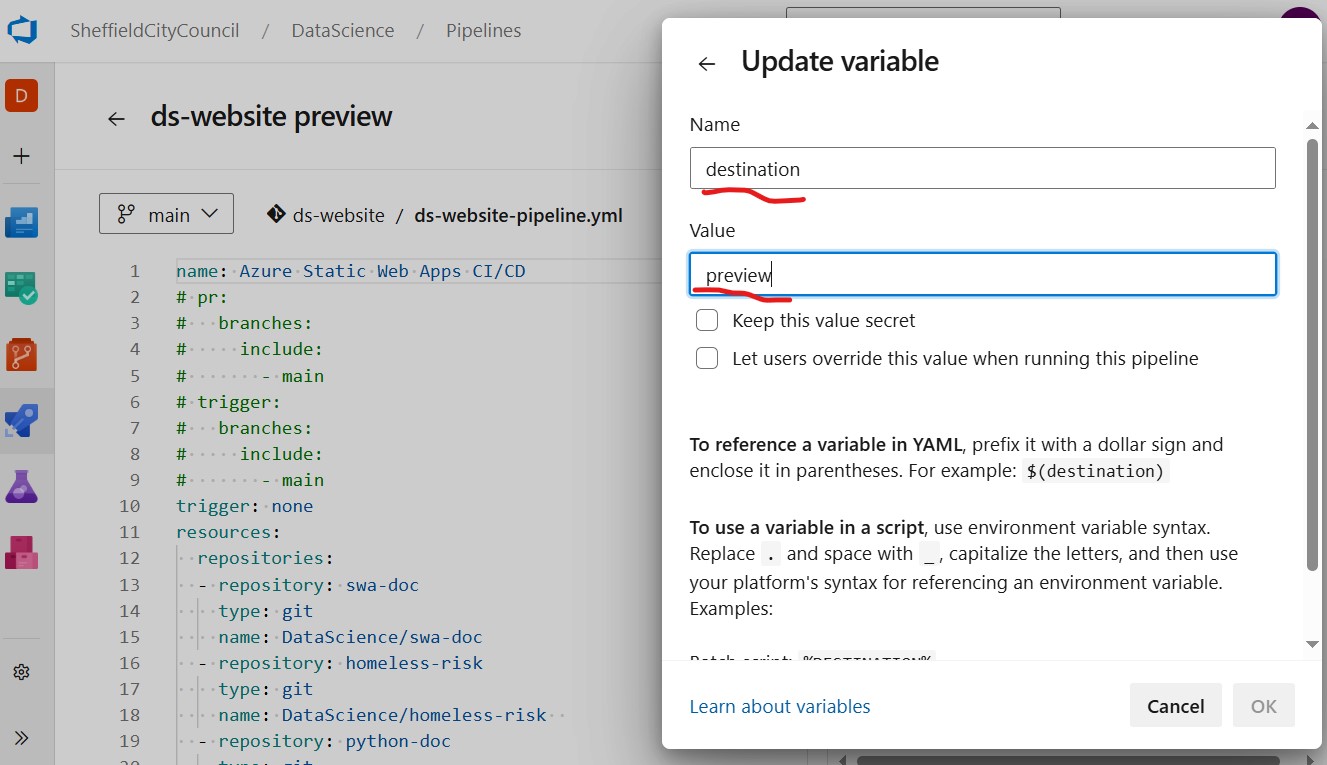Click ds-website-pipeline.yml file name
The image size is (1327, 765).
pos(519,215)
